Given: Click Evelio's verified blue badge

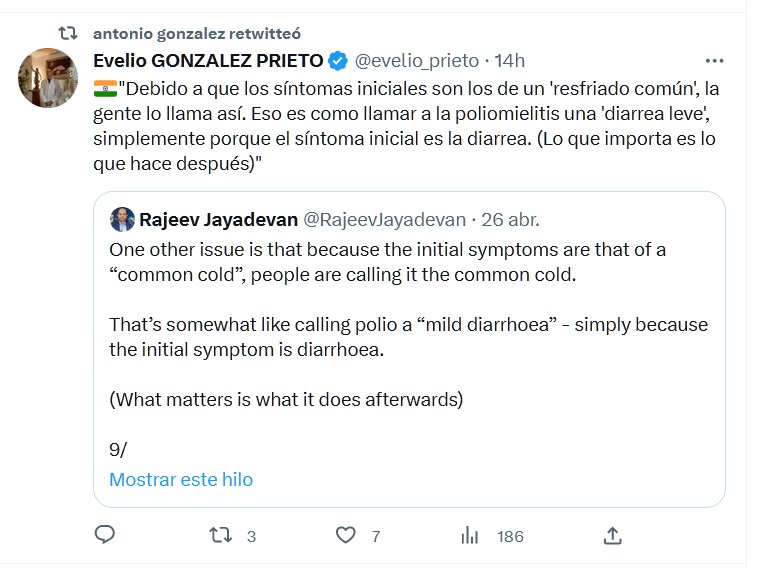Looking at the screenshot, I should pyautogui.click(x=338, y=61).
